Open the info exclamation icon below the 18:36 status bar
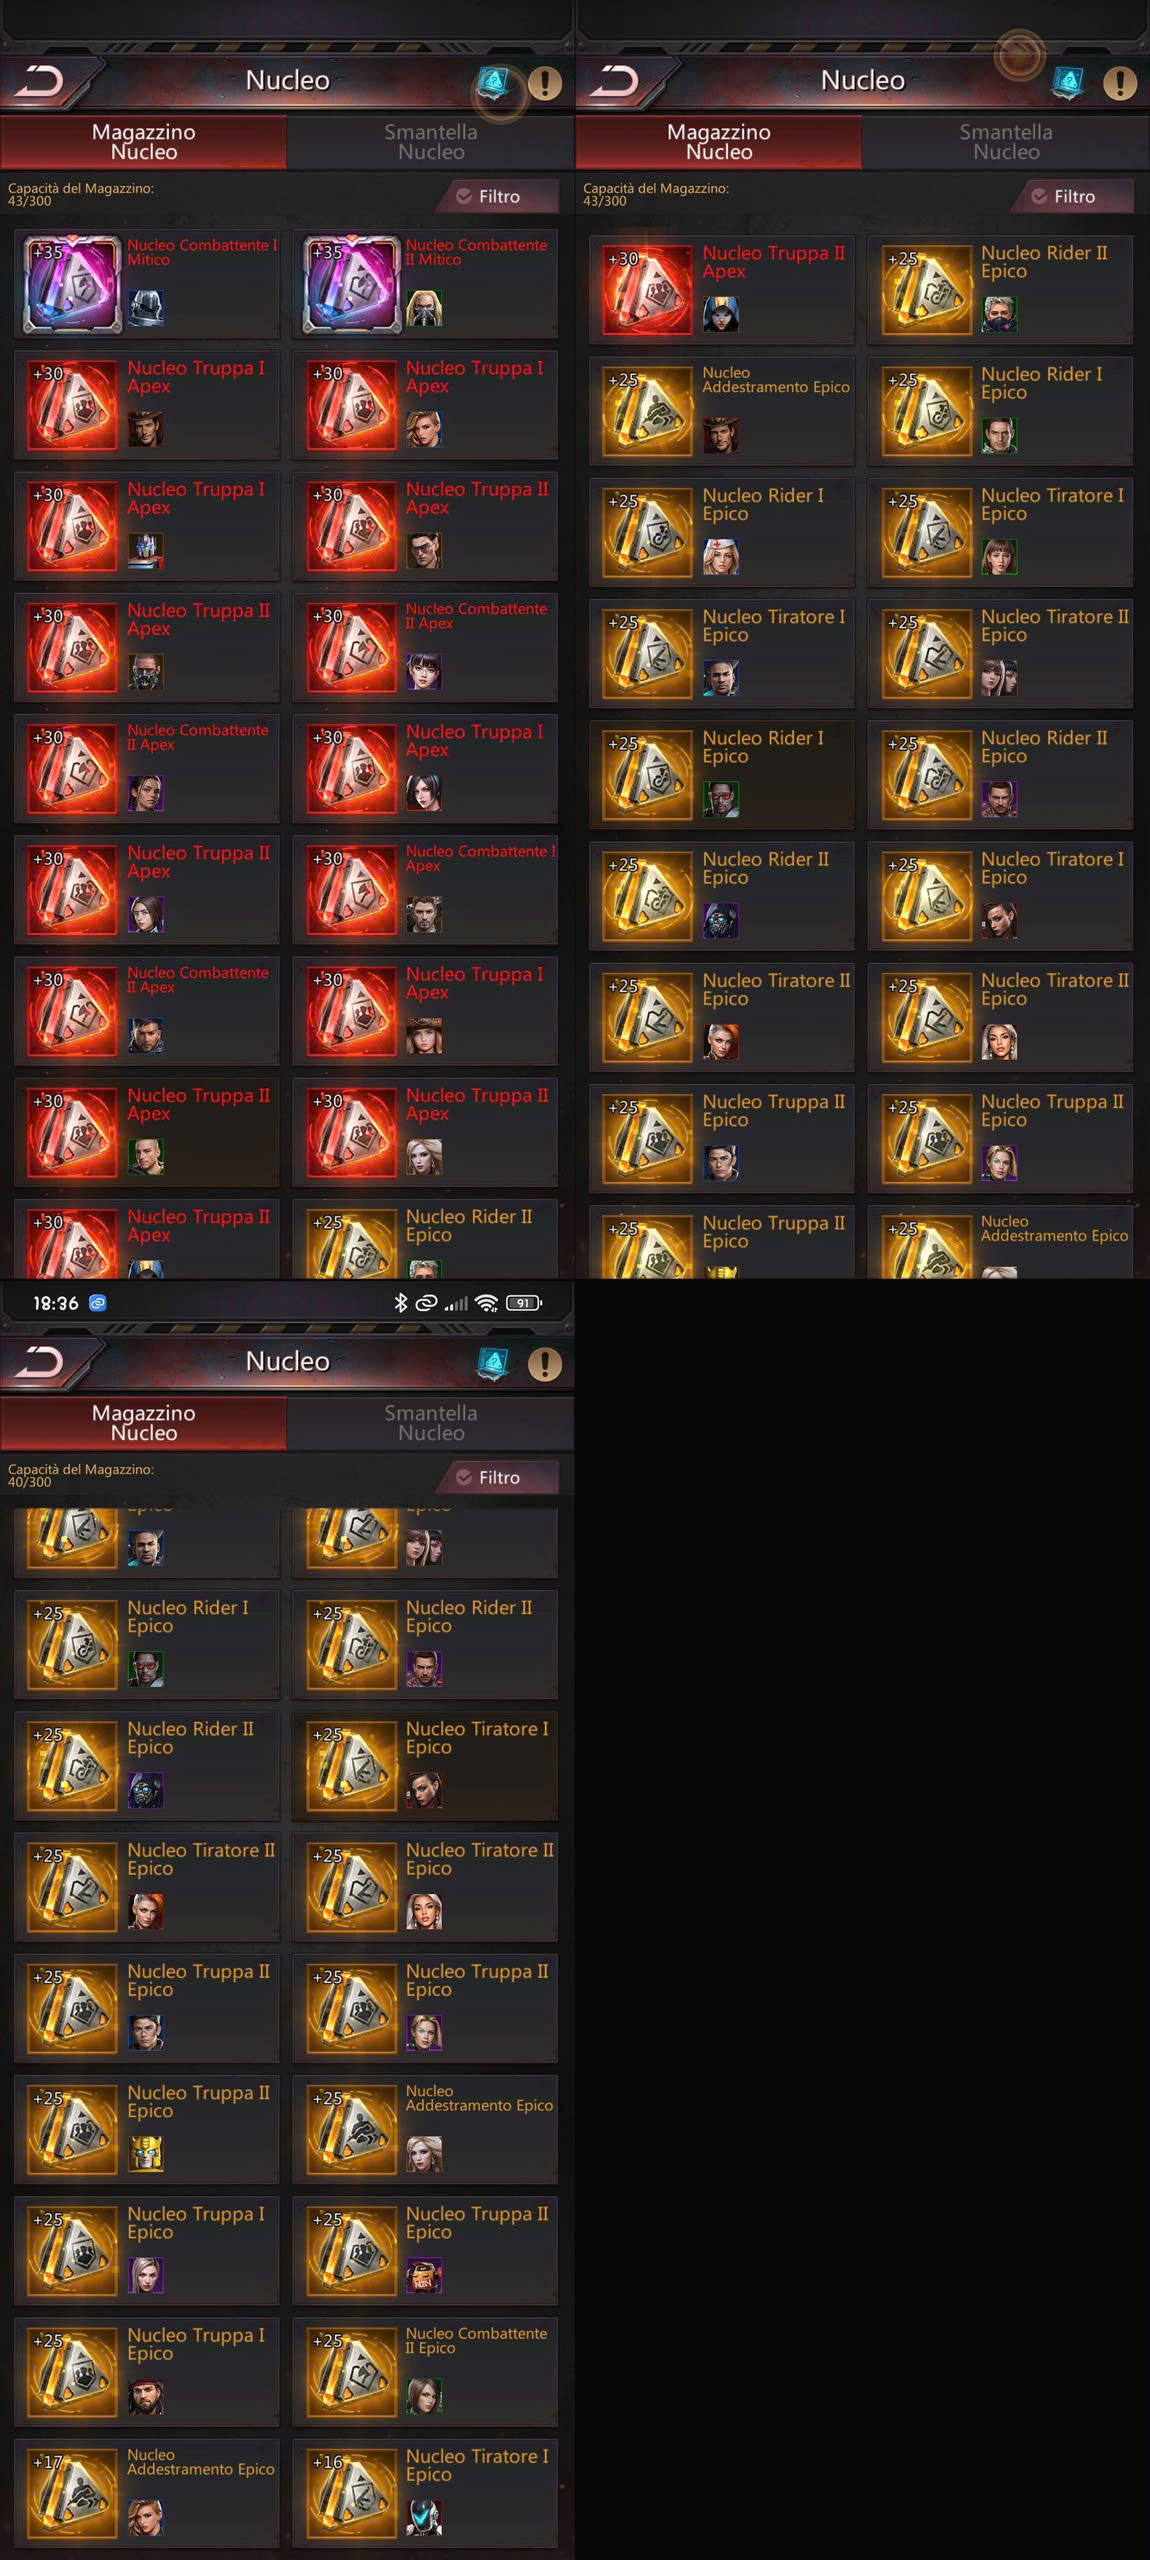 point(545,1364)
